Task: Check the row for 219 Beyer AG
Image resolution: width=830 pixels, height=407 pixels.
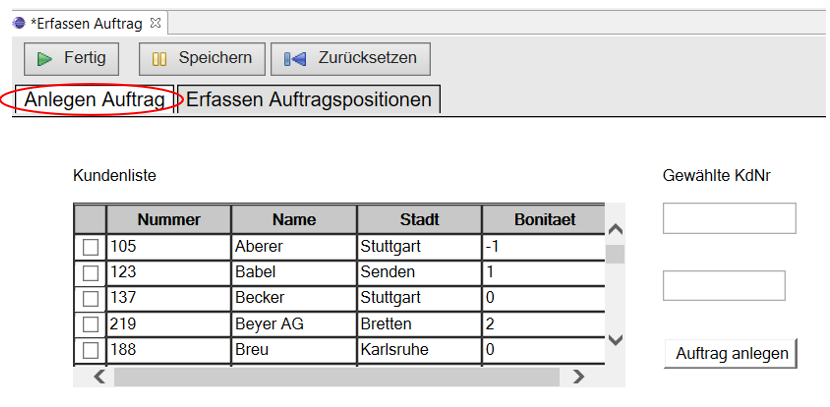Action: 91,324
